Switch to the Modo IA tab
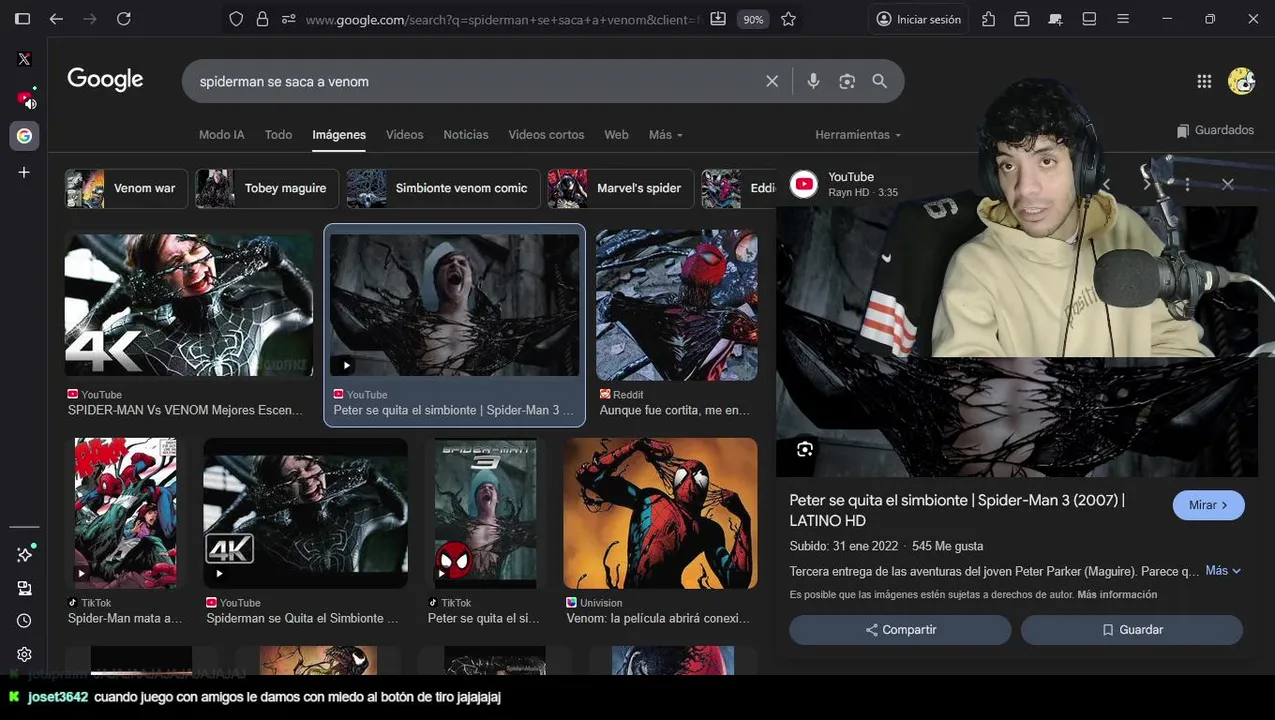1275x720 pixels. (x=221, y=134)
